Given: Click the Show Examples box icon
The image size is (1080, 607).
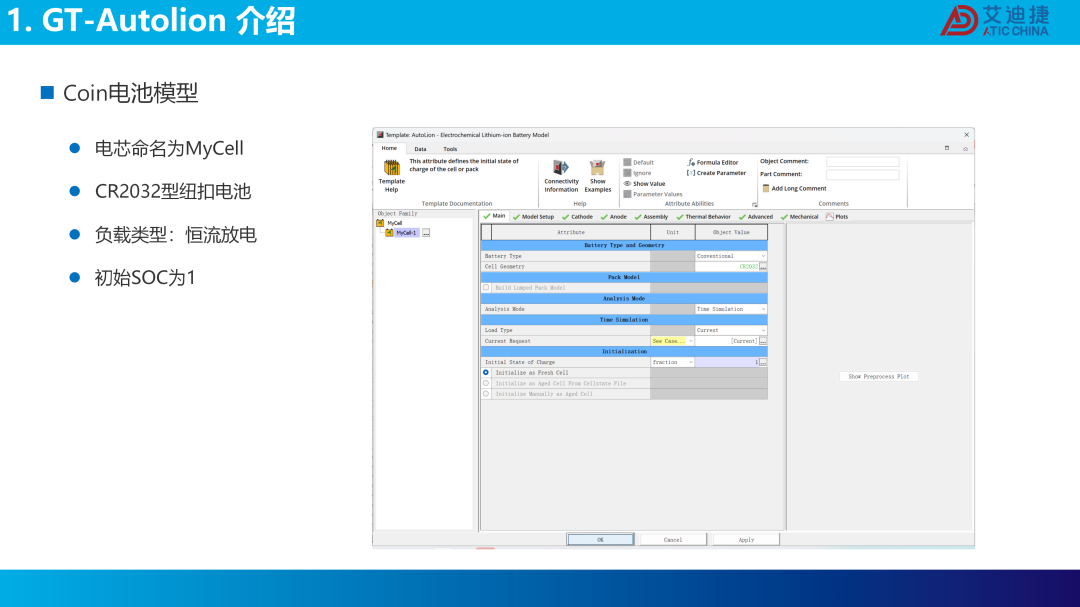Looking at the screenshot, I should [597, 167].
